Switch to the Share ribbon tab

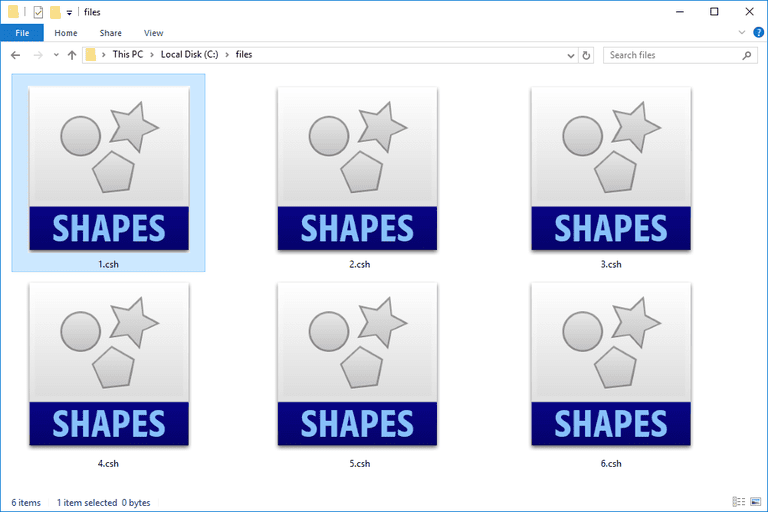pyautogui.click(x=111, y=33)
